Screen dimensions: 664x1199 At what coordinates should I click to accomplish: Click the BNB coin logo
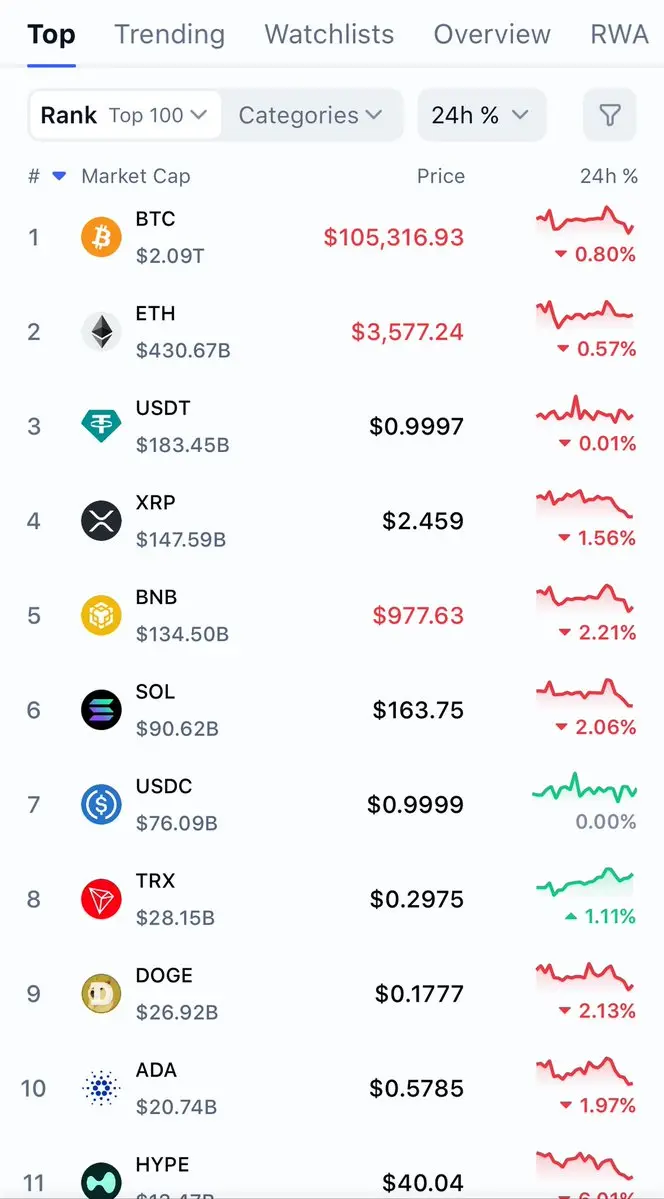click(101, 615)
